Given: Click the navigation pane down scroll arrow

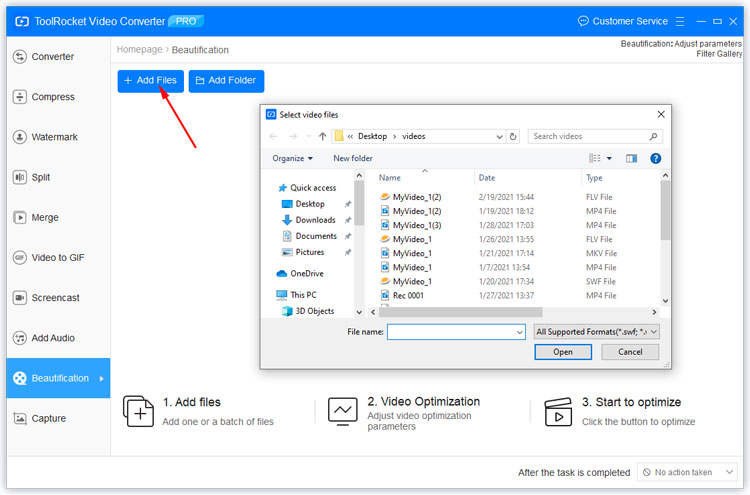Looking at the screenshot, I should point(359,312).
